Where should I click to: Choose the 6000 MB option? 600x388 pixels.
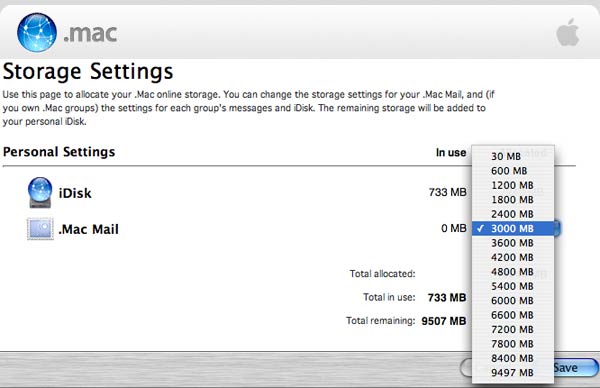[x=513, y=300]
